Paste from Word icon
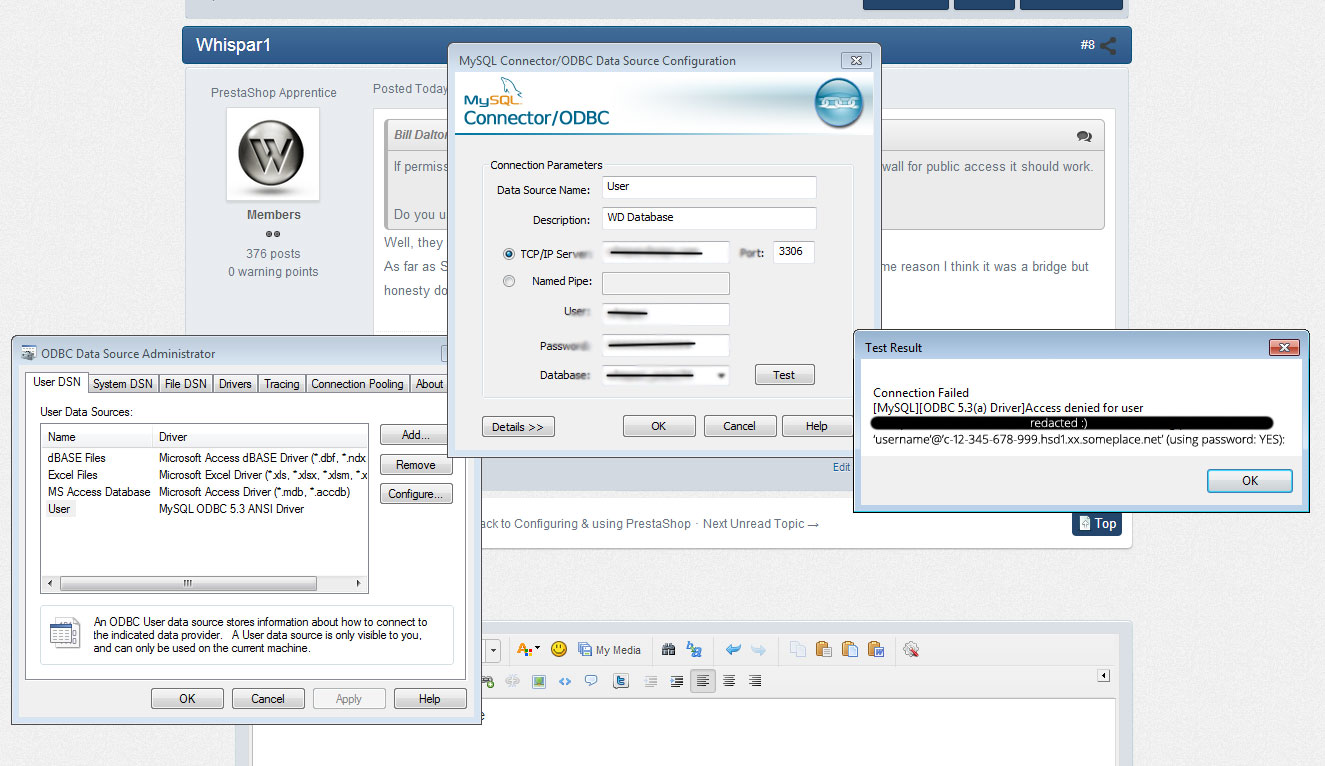This screenshot has height=766, width=1325. pos(875,650)
